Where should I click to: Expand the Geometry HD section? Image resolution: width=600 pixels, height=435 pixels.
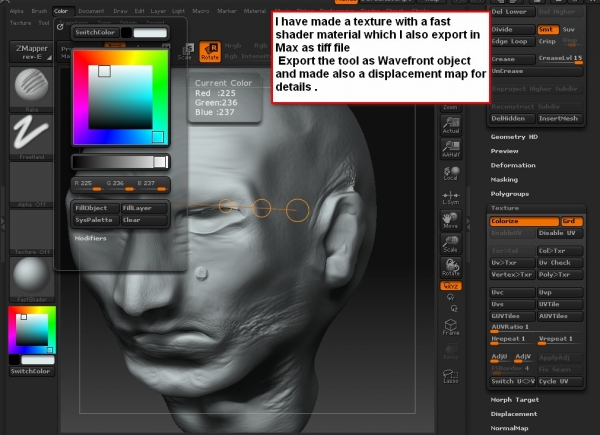514,137
